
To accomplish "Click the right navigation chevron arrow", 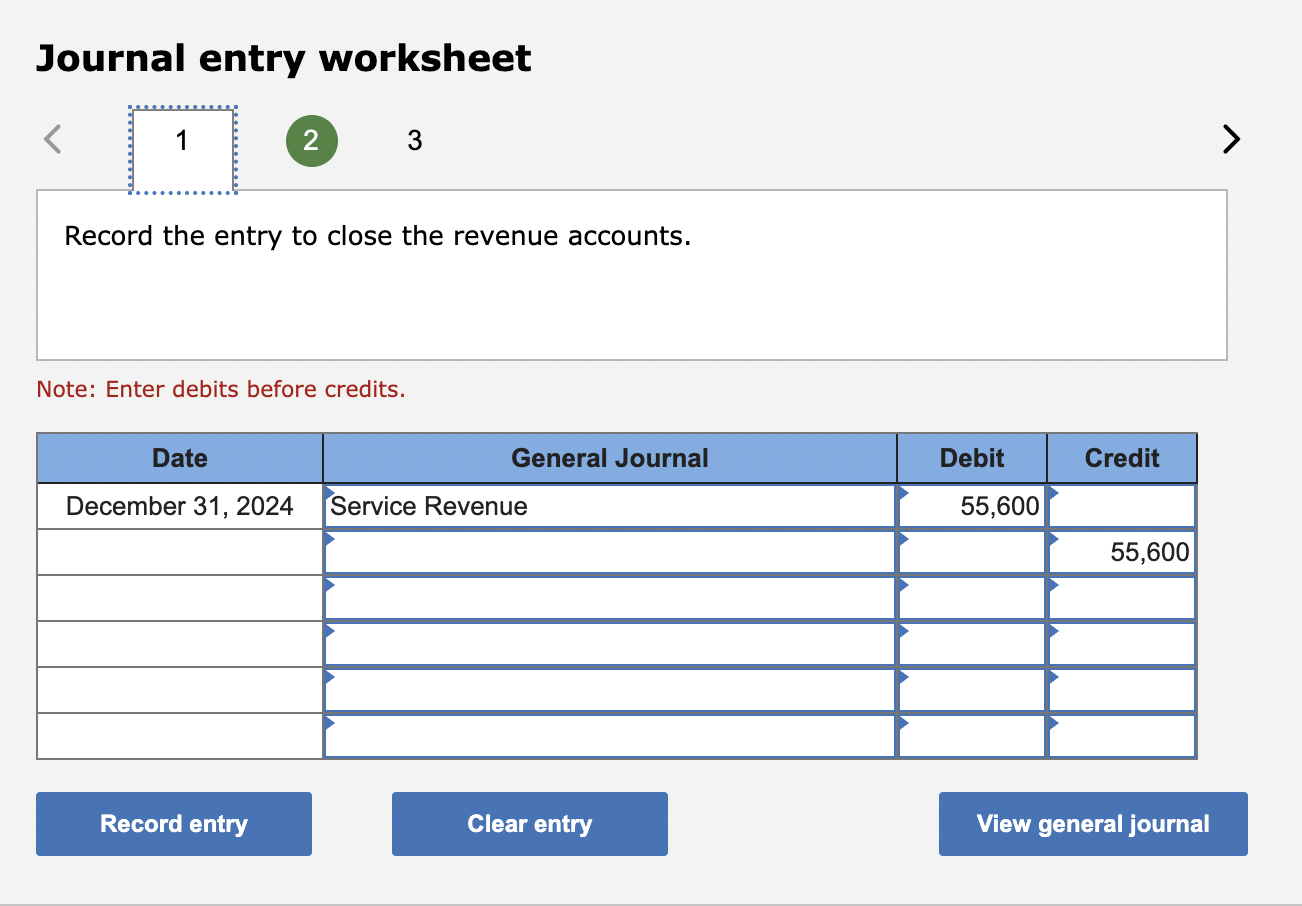I will point(1231,140).
